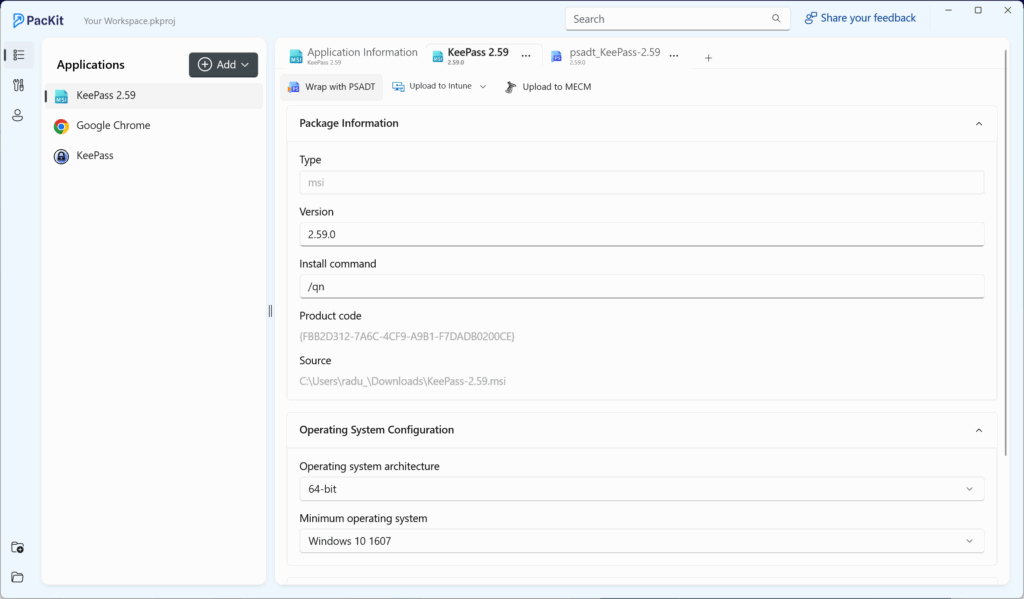This screenshot has width=1024, height=599.
Task: Expand the Upload to Intune dropdown
Action: (483, 87)
